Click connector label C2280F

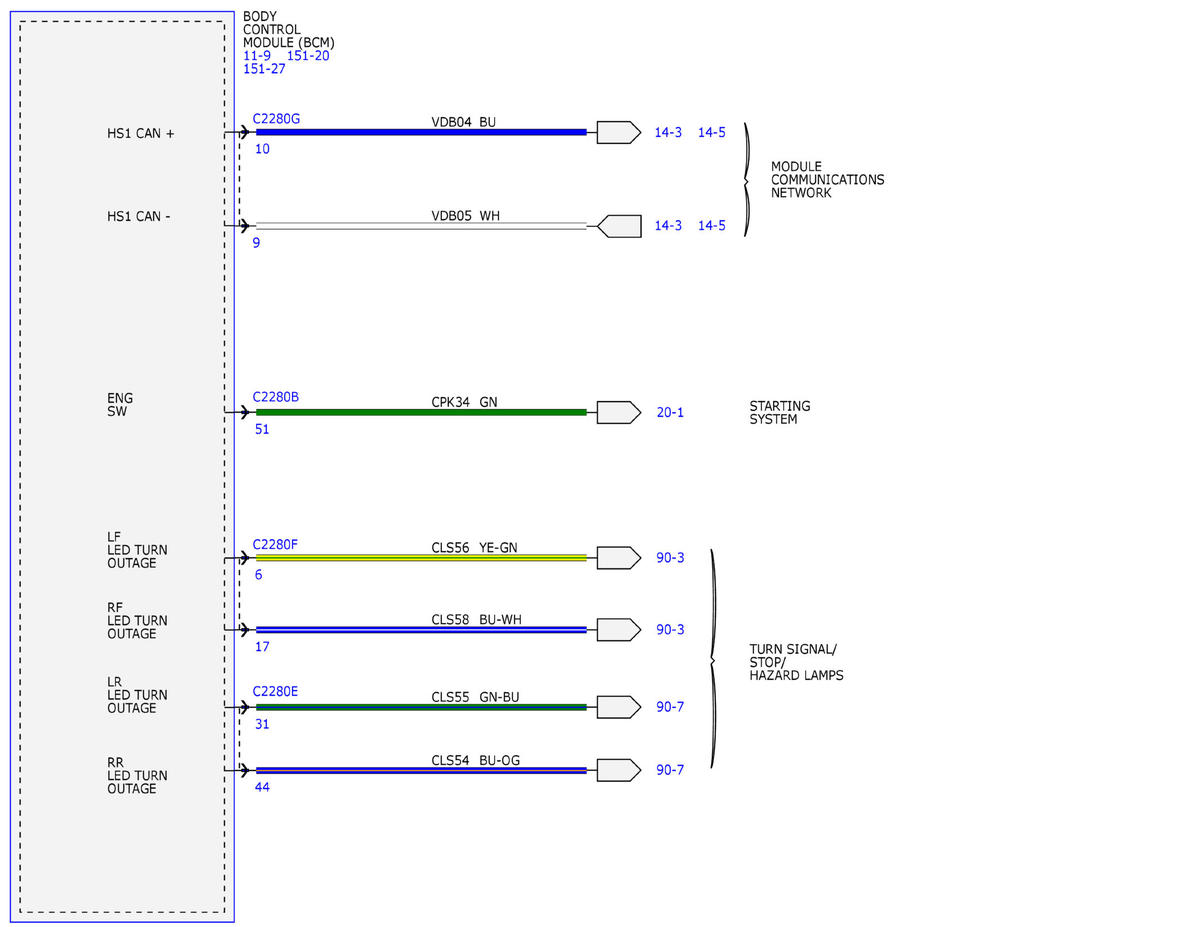pyautogui.click(x=275, y=544)
